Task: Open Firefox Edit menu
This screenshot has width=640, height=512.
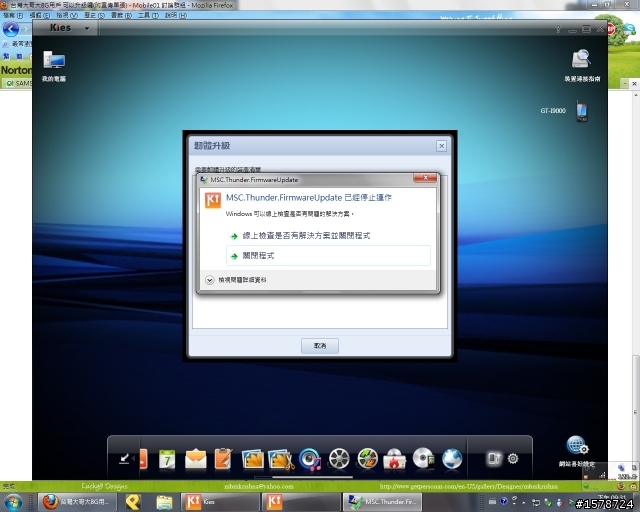Action: [x=40, y=16]
